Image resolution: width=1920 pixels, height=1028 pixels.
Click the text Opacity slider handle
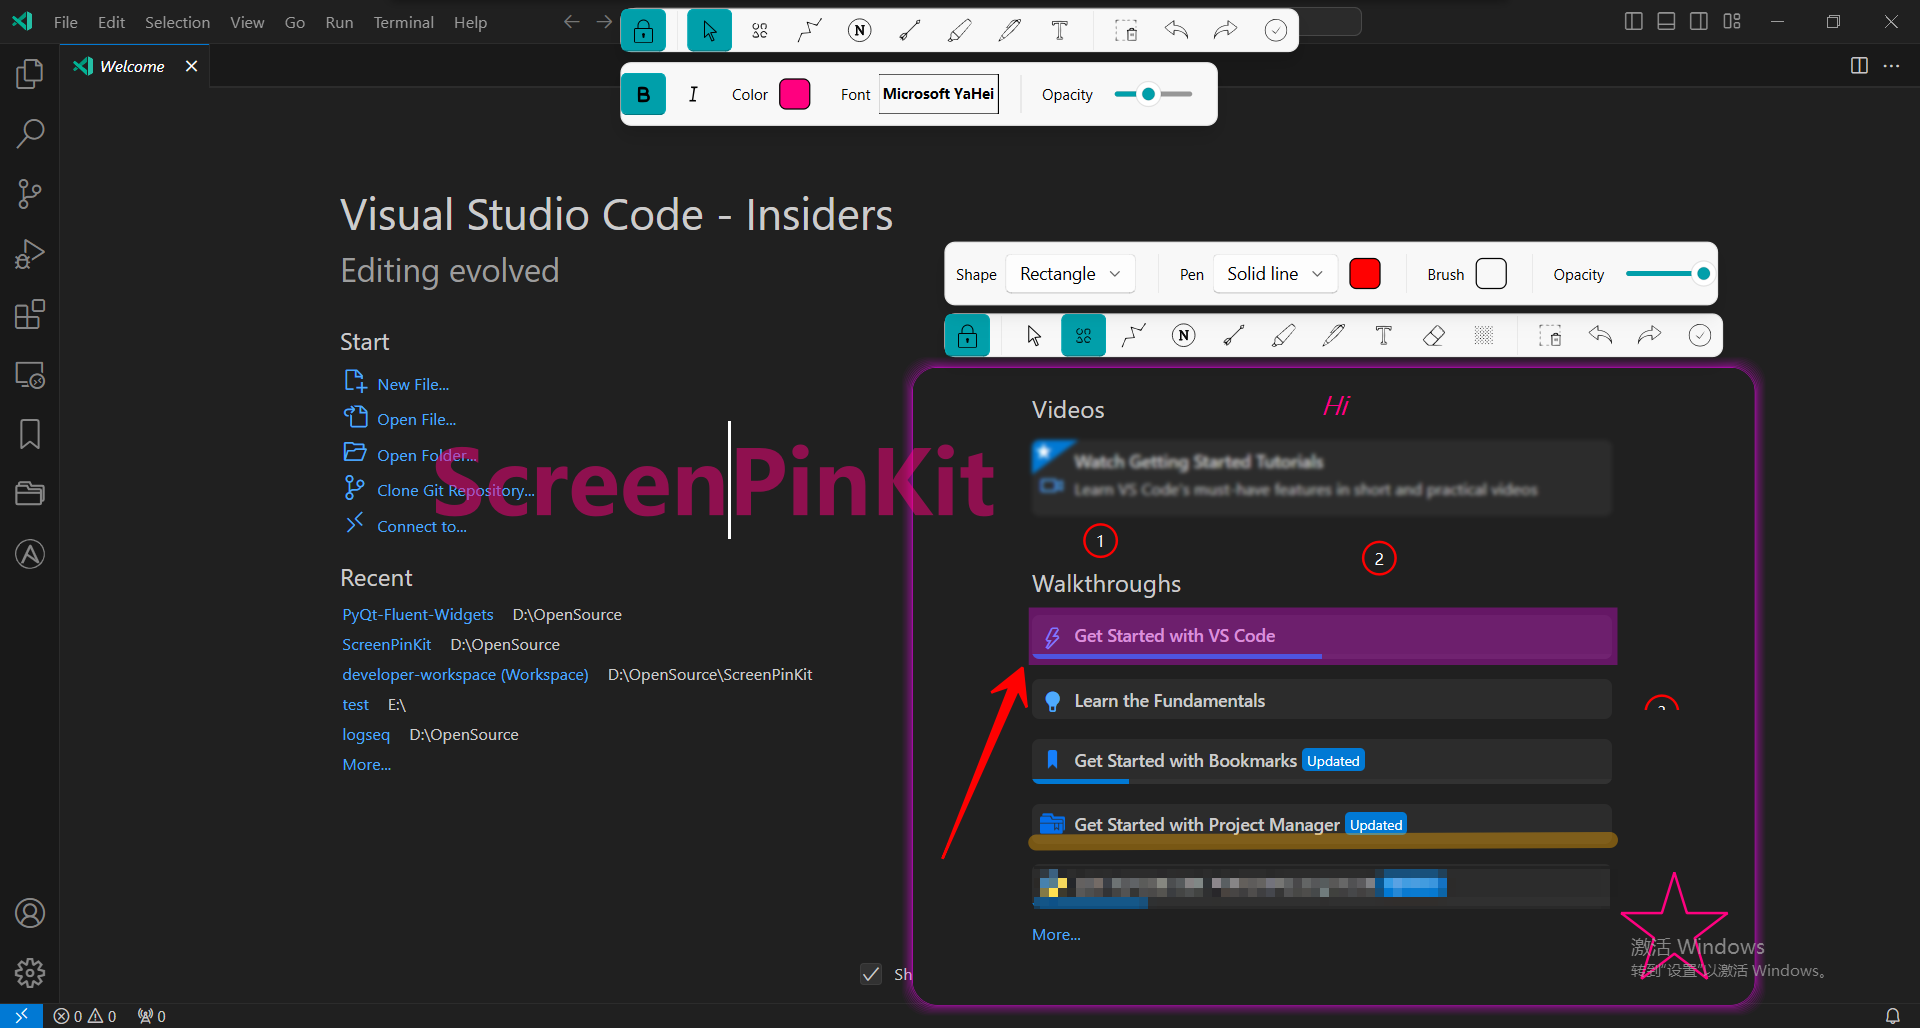point(1149,94)
